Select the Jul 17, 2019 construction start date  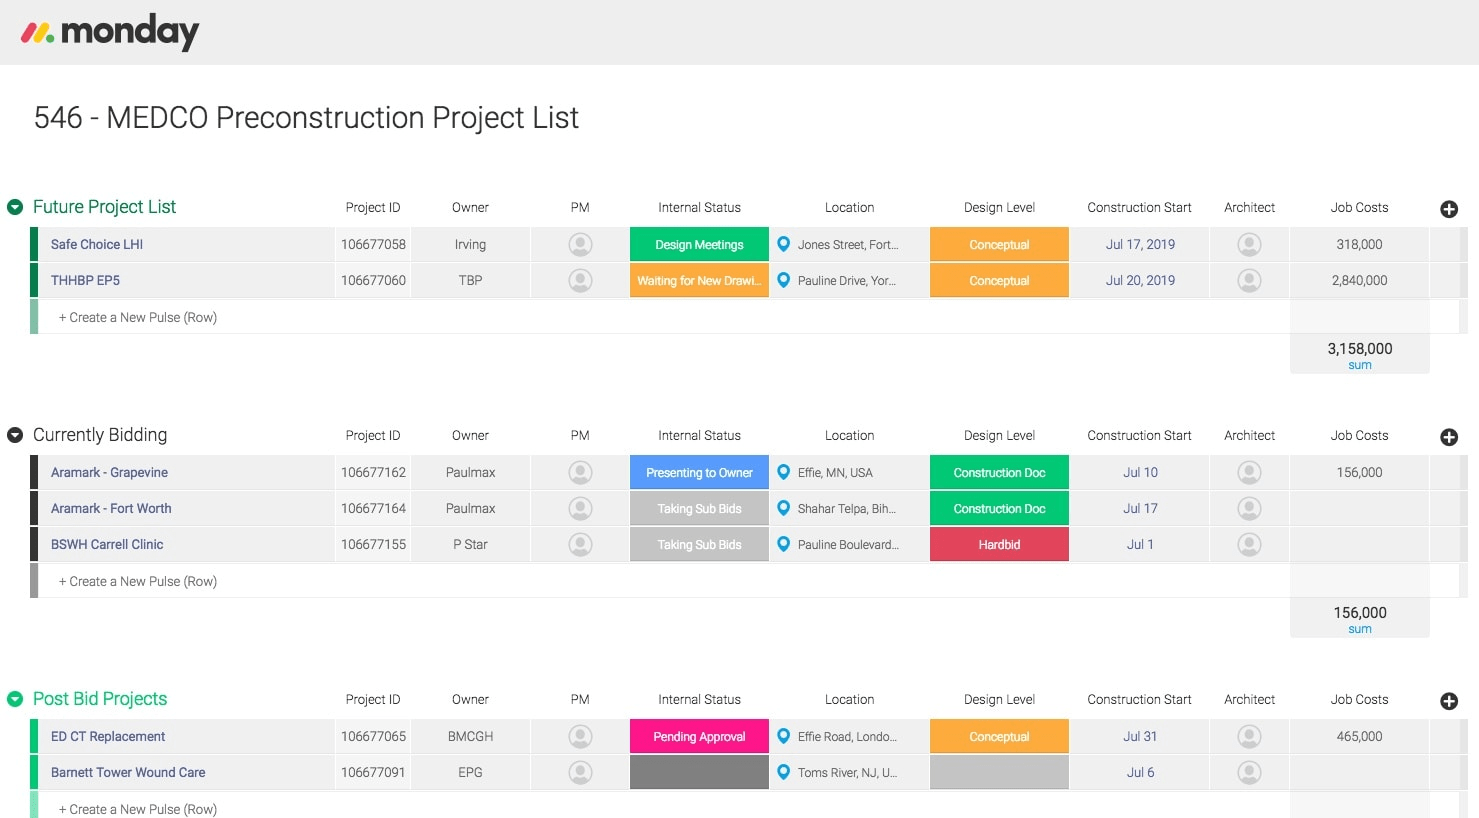coord(1140,244)
